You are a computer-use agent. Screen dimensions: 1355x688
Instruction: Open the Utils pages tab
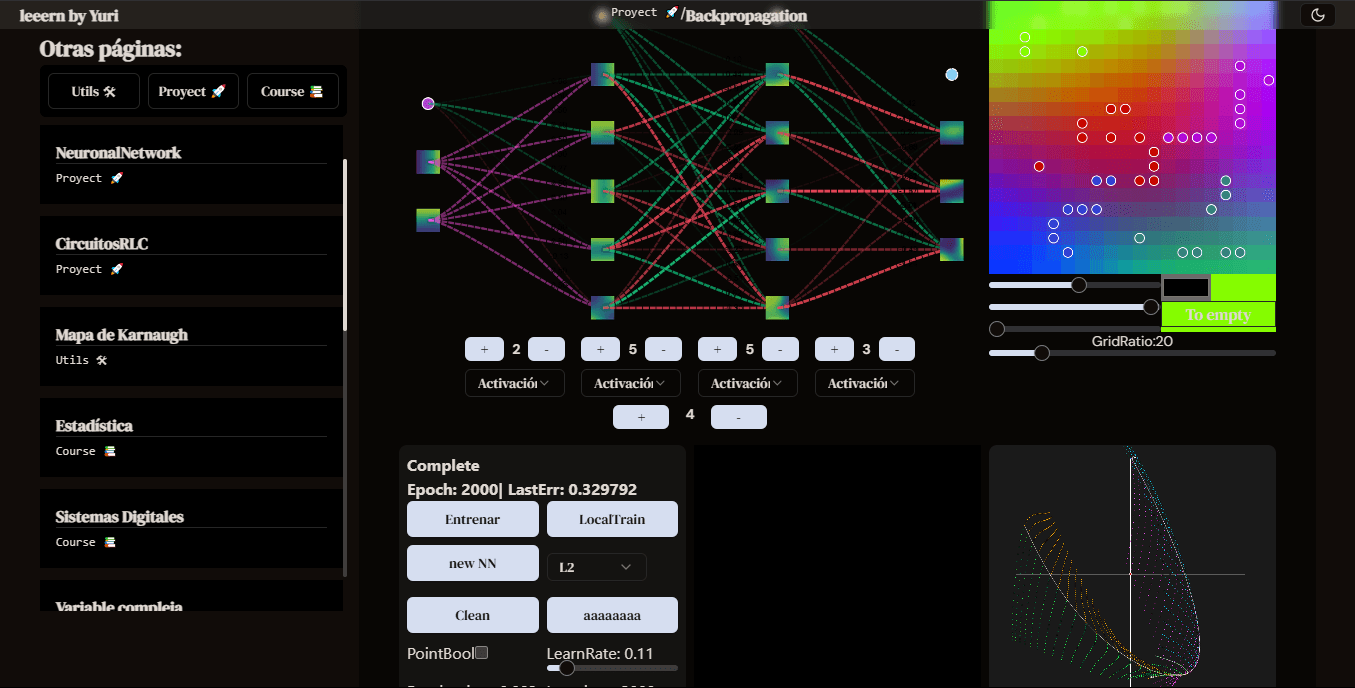point(94,91)
